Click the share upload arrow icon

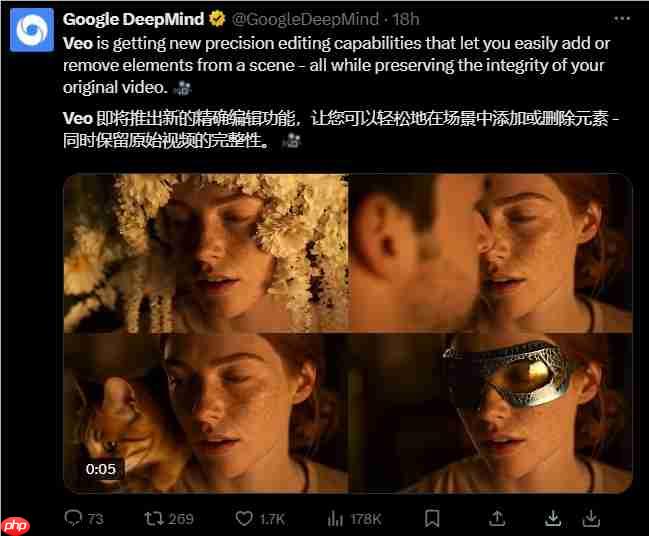pos(497,518)
